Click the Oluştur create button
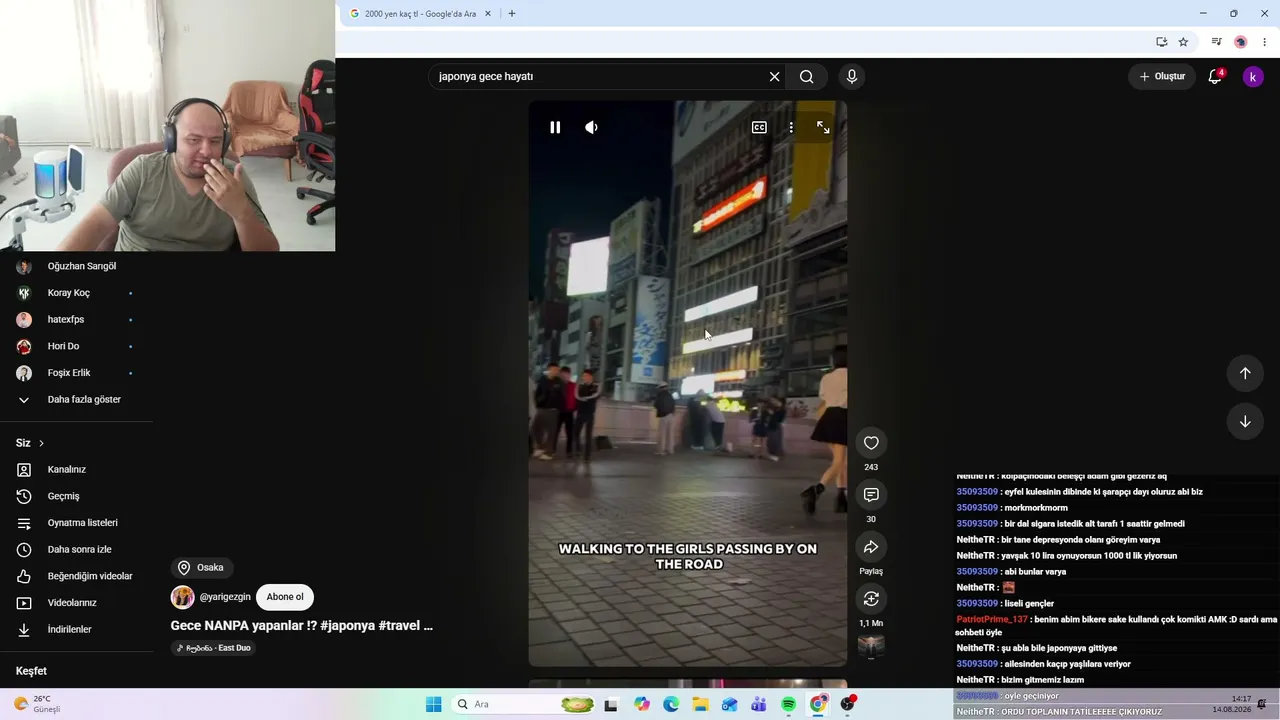 1162,76
